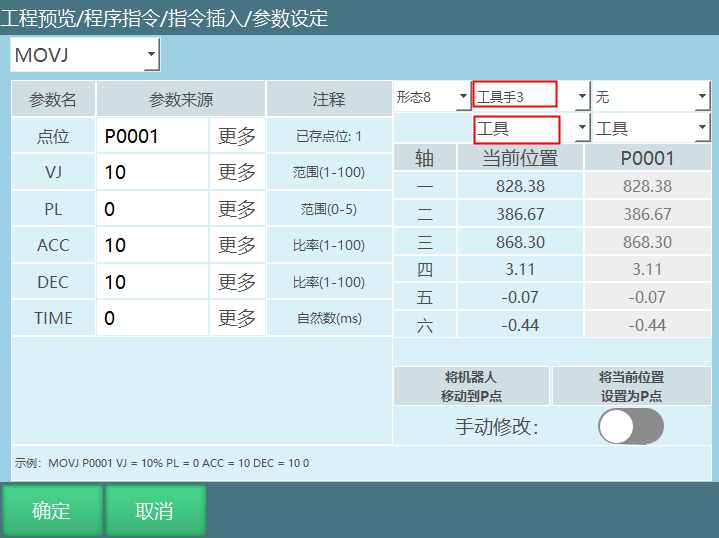
Task: Click the TIME value input field
Action: tap(152, 318)
